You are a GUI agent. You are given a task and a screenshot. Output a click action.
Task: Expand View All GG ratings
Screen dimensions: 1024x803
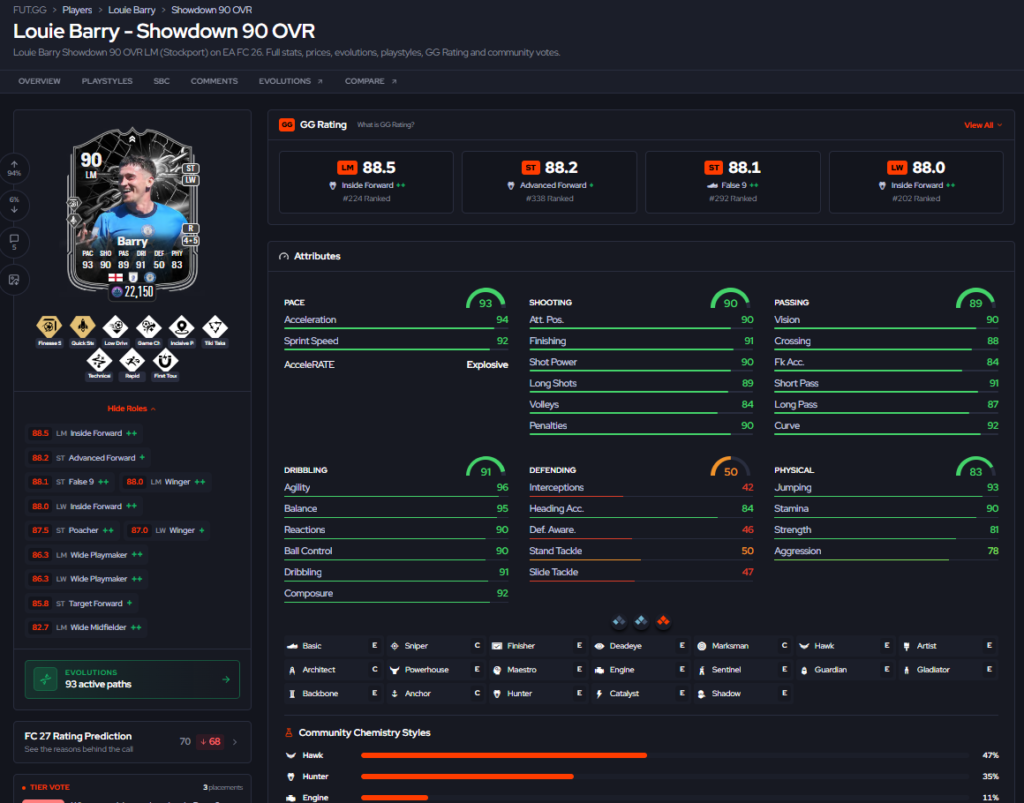pyautogui.click(x=983, y=125)
